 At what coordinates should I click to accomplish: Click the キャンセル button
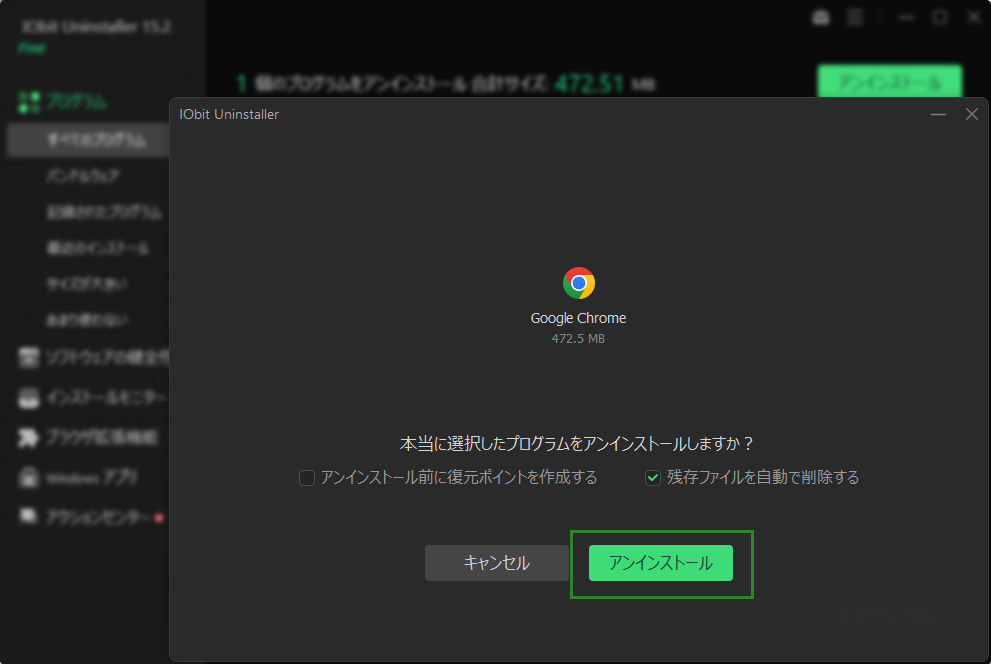497,563
